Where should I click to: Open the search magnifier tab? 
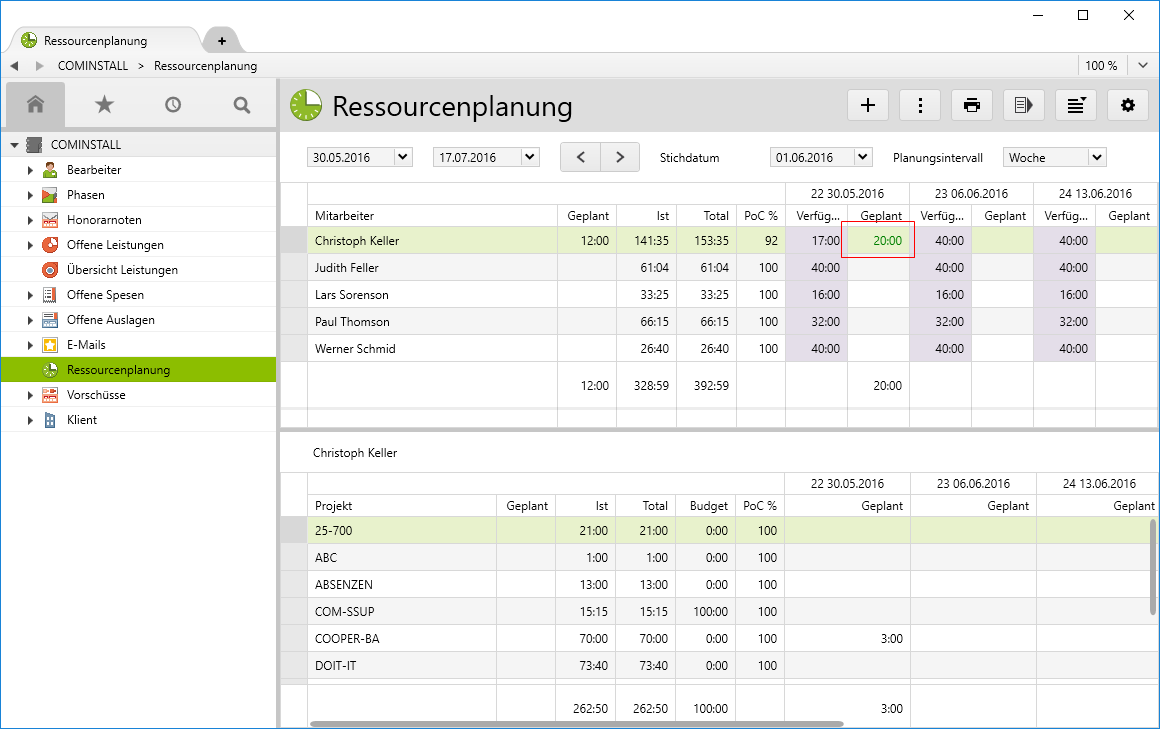pyautogui.click(x=241, y=104)
